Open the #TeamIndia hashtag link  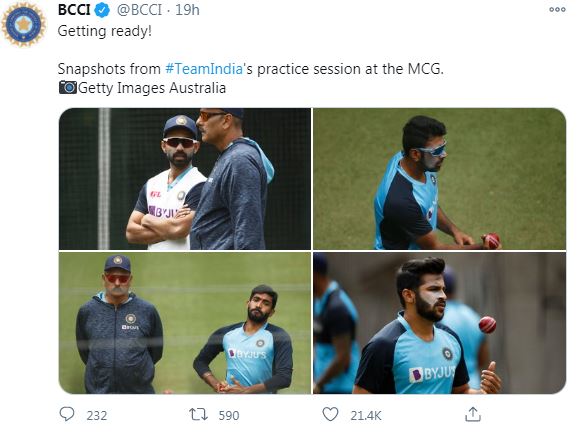(x=204, y=69)
